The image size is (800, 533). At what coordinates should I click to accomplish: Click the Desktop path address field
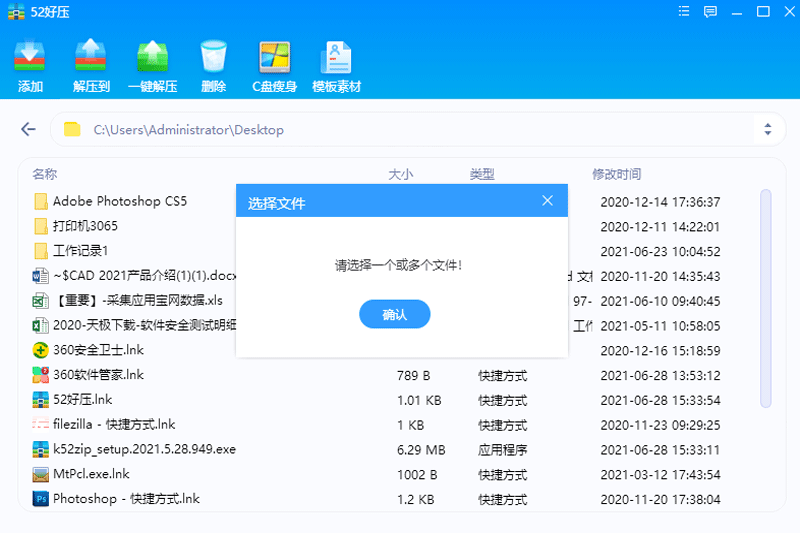[x=400, y=129]
